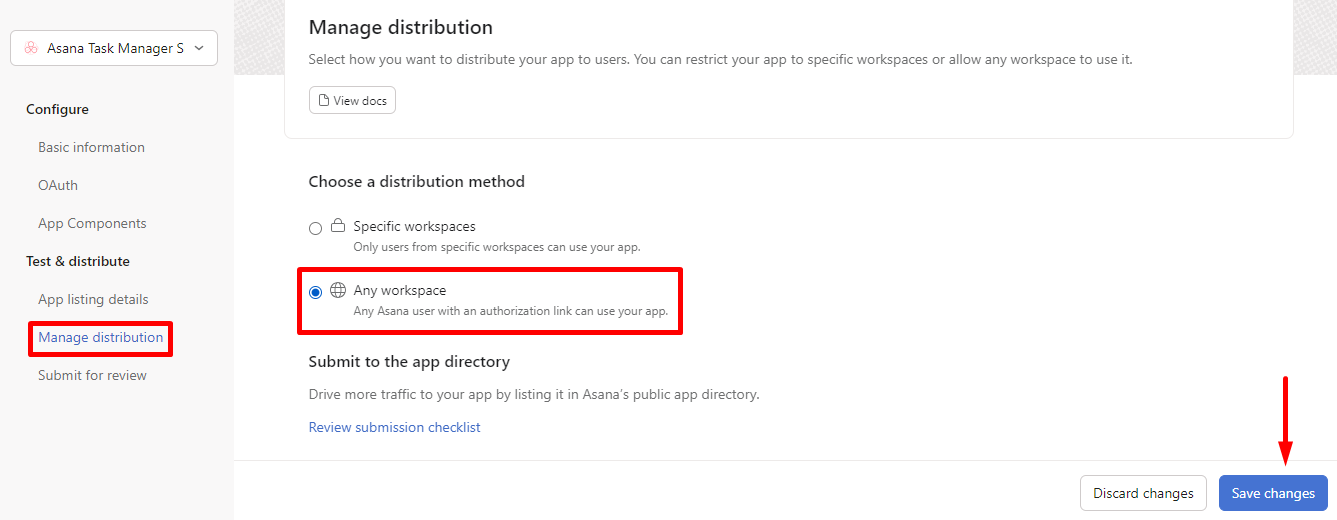Screen dimensions: 1337x520
Task: Click the Manage distribution page title
Action: click(x=400, y=27)
